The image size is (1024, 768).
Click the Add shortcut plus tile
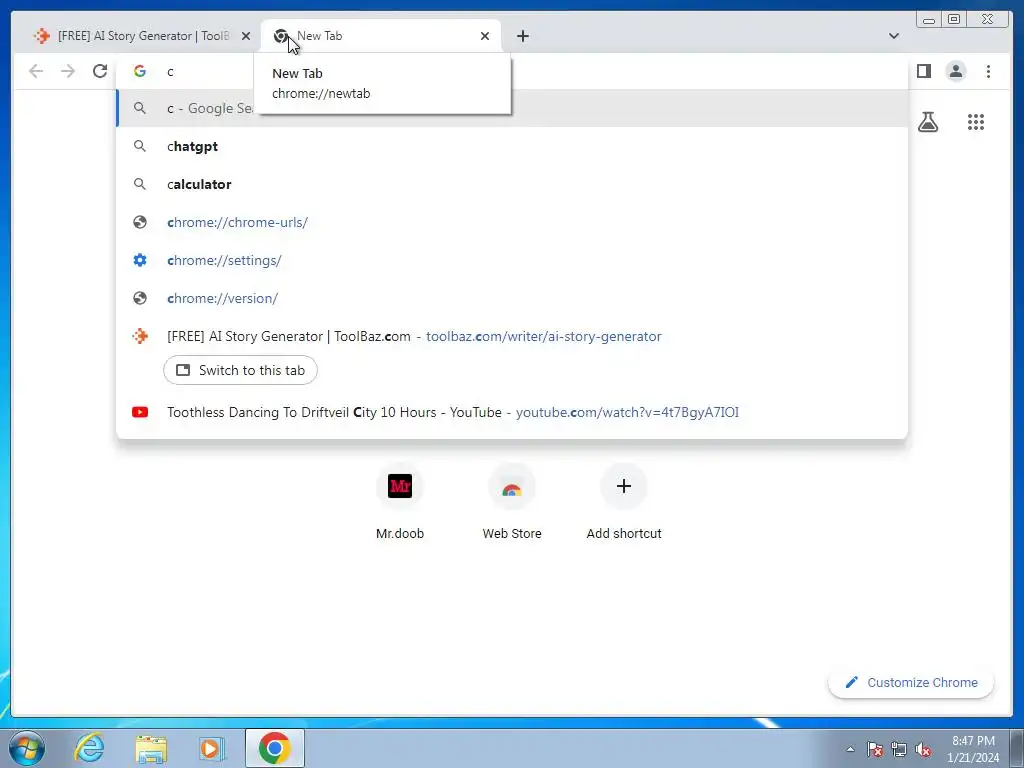(x=624, y=504)
